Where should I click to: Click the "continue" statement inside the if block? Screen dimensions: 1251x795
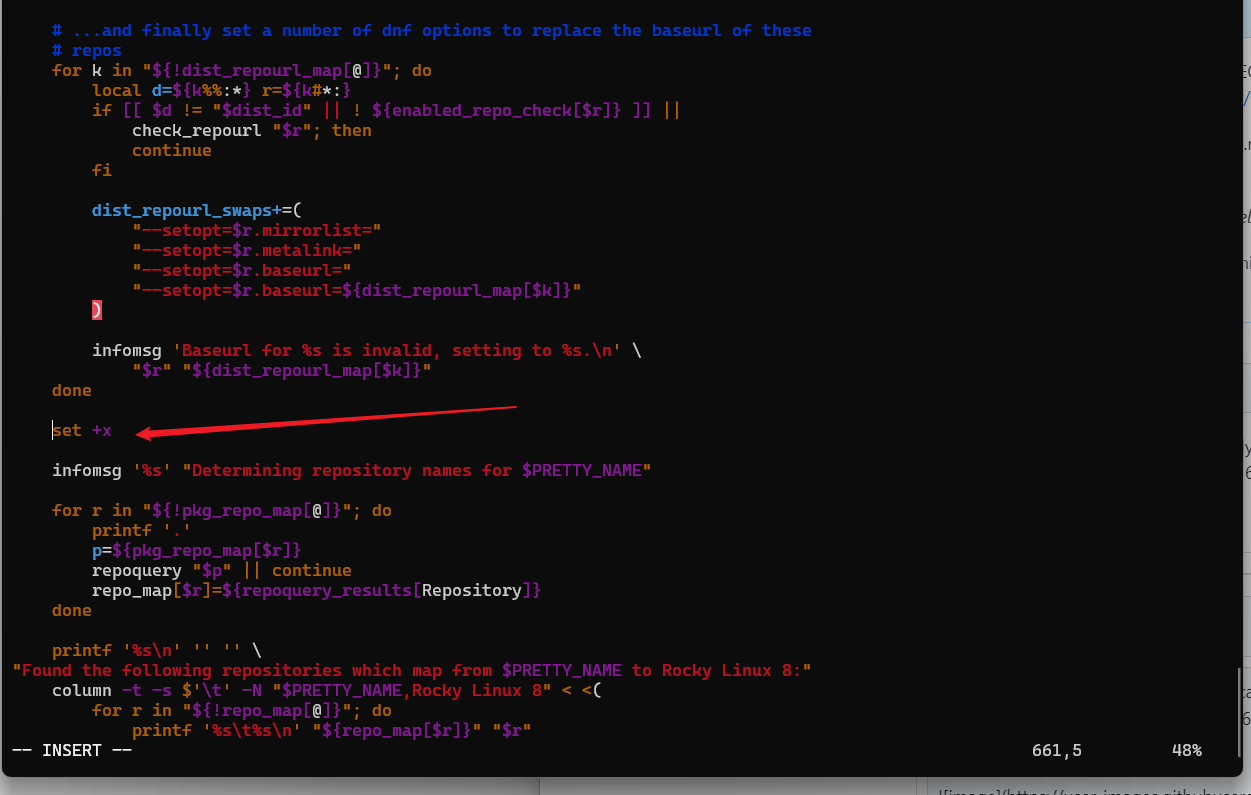pyautogui.click(x=171, y=150)
